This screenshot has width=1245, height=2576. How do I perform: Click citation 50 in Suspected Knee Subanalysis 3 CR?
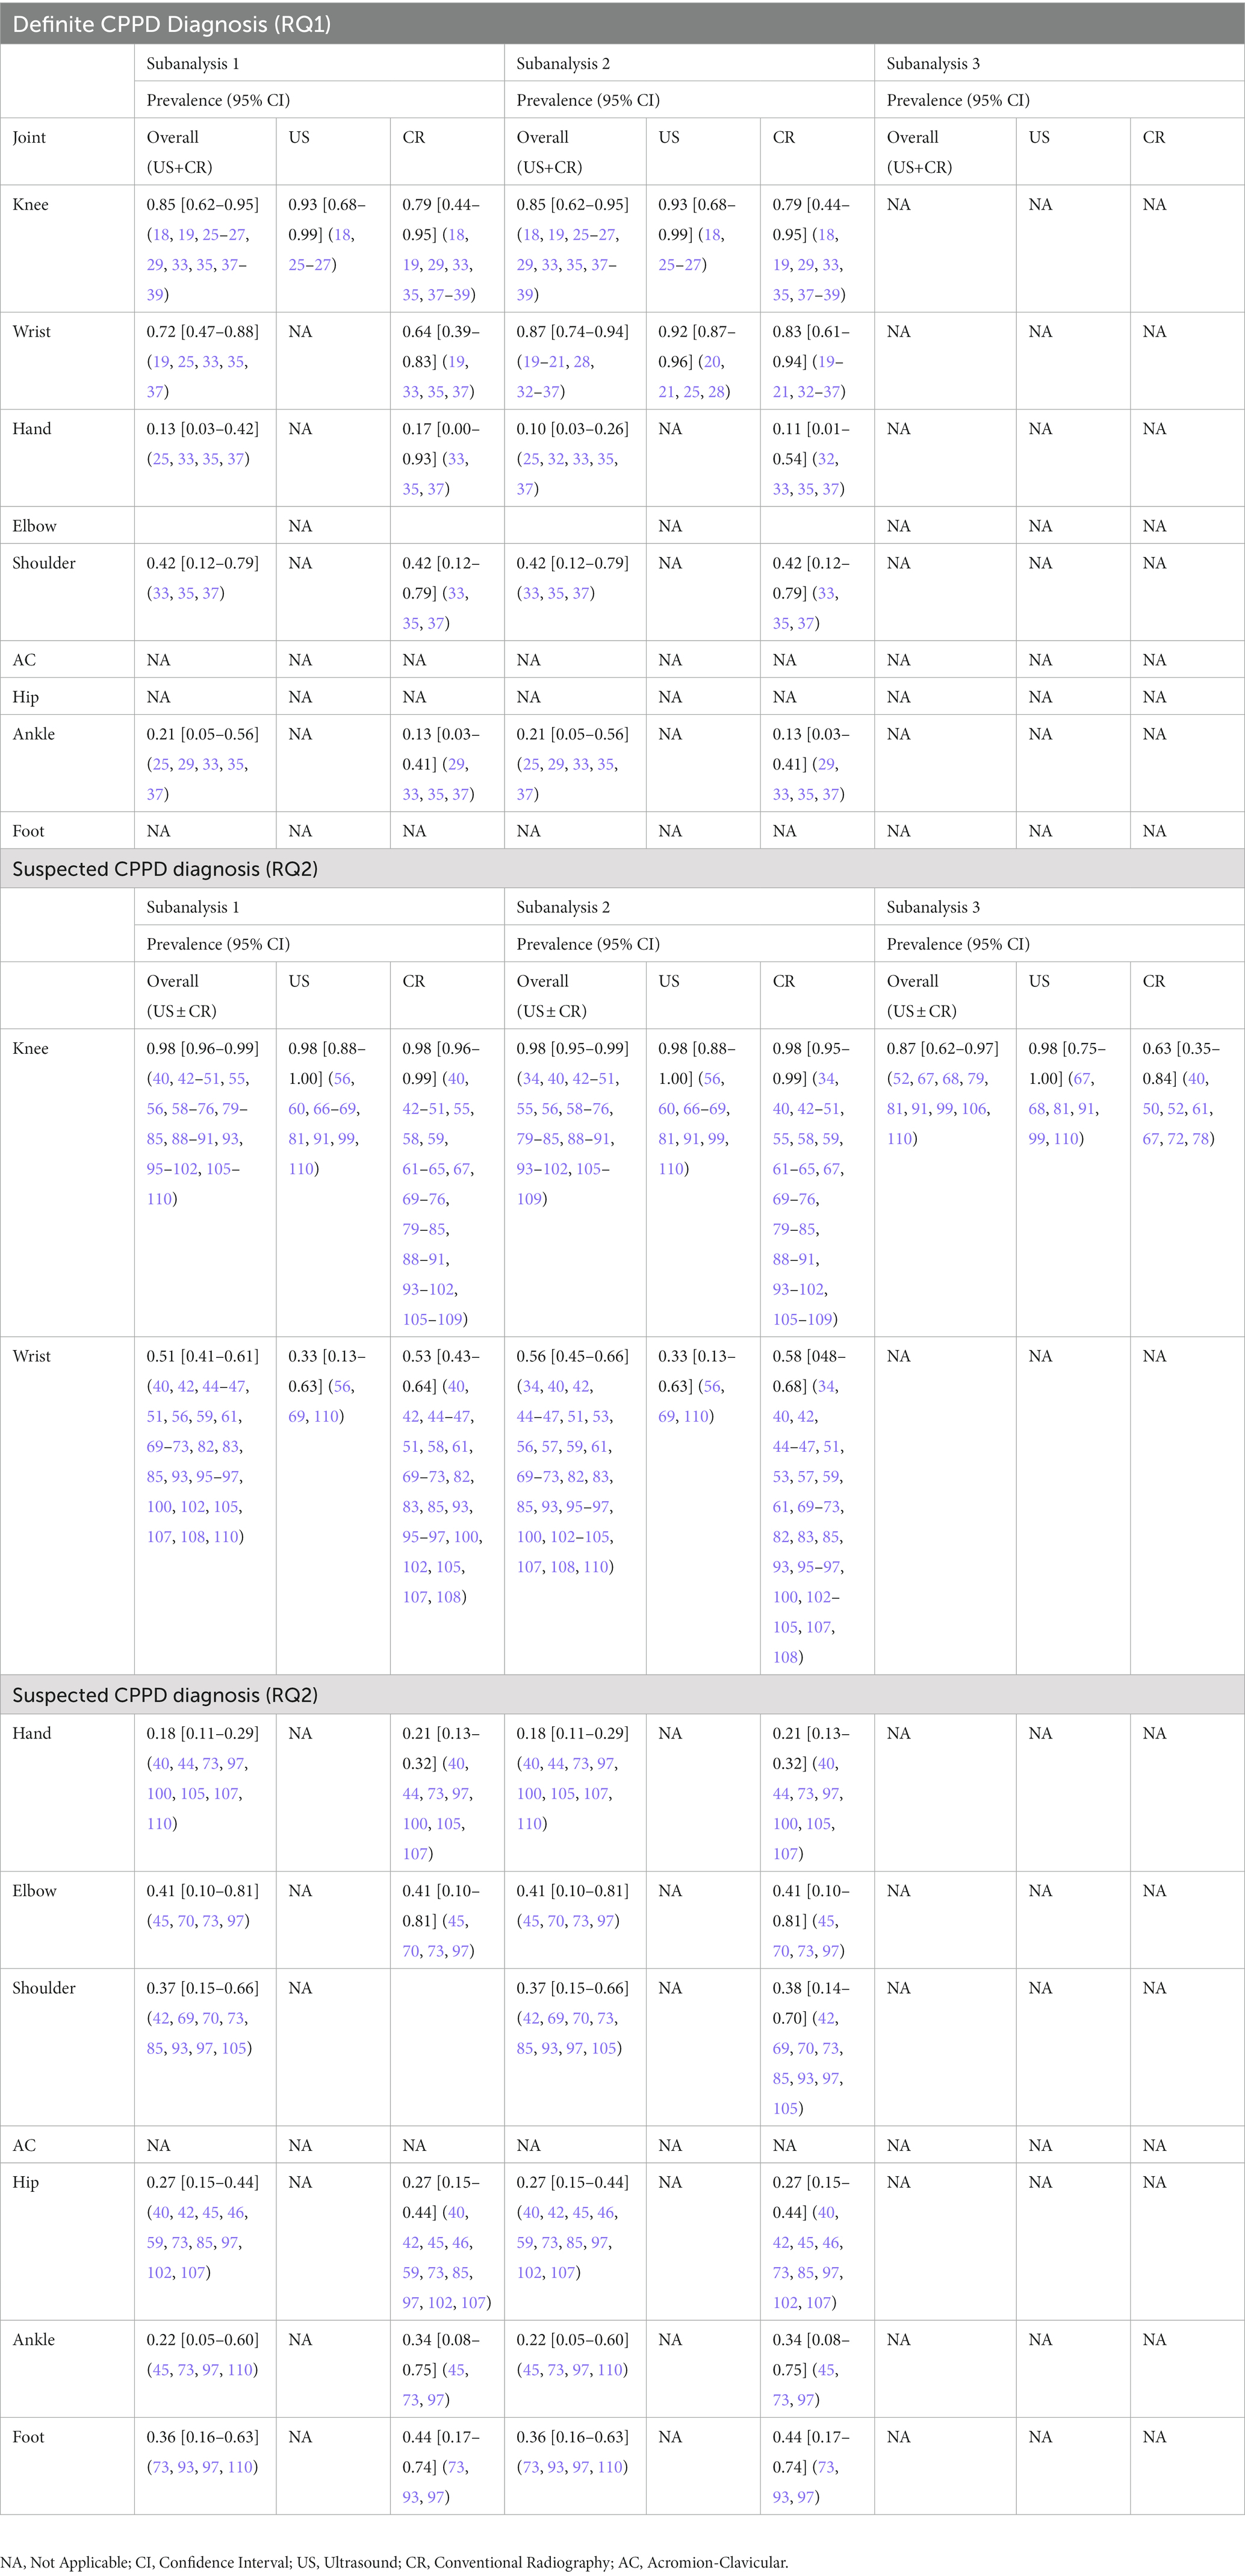click(x=1151, y=1108)
